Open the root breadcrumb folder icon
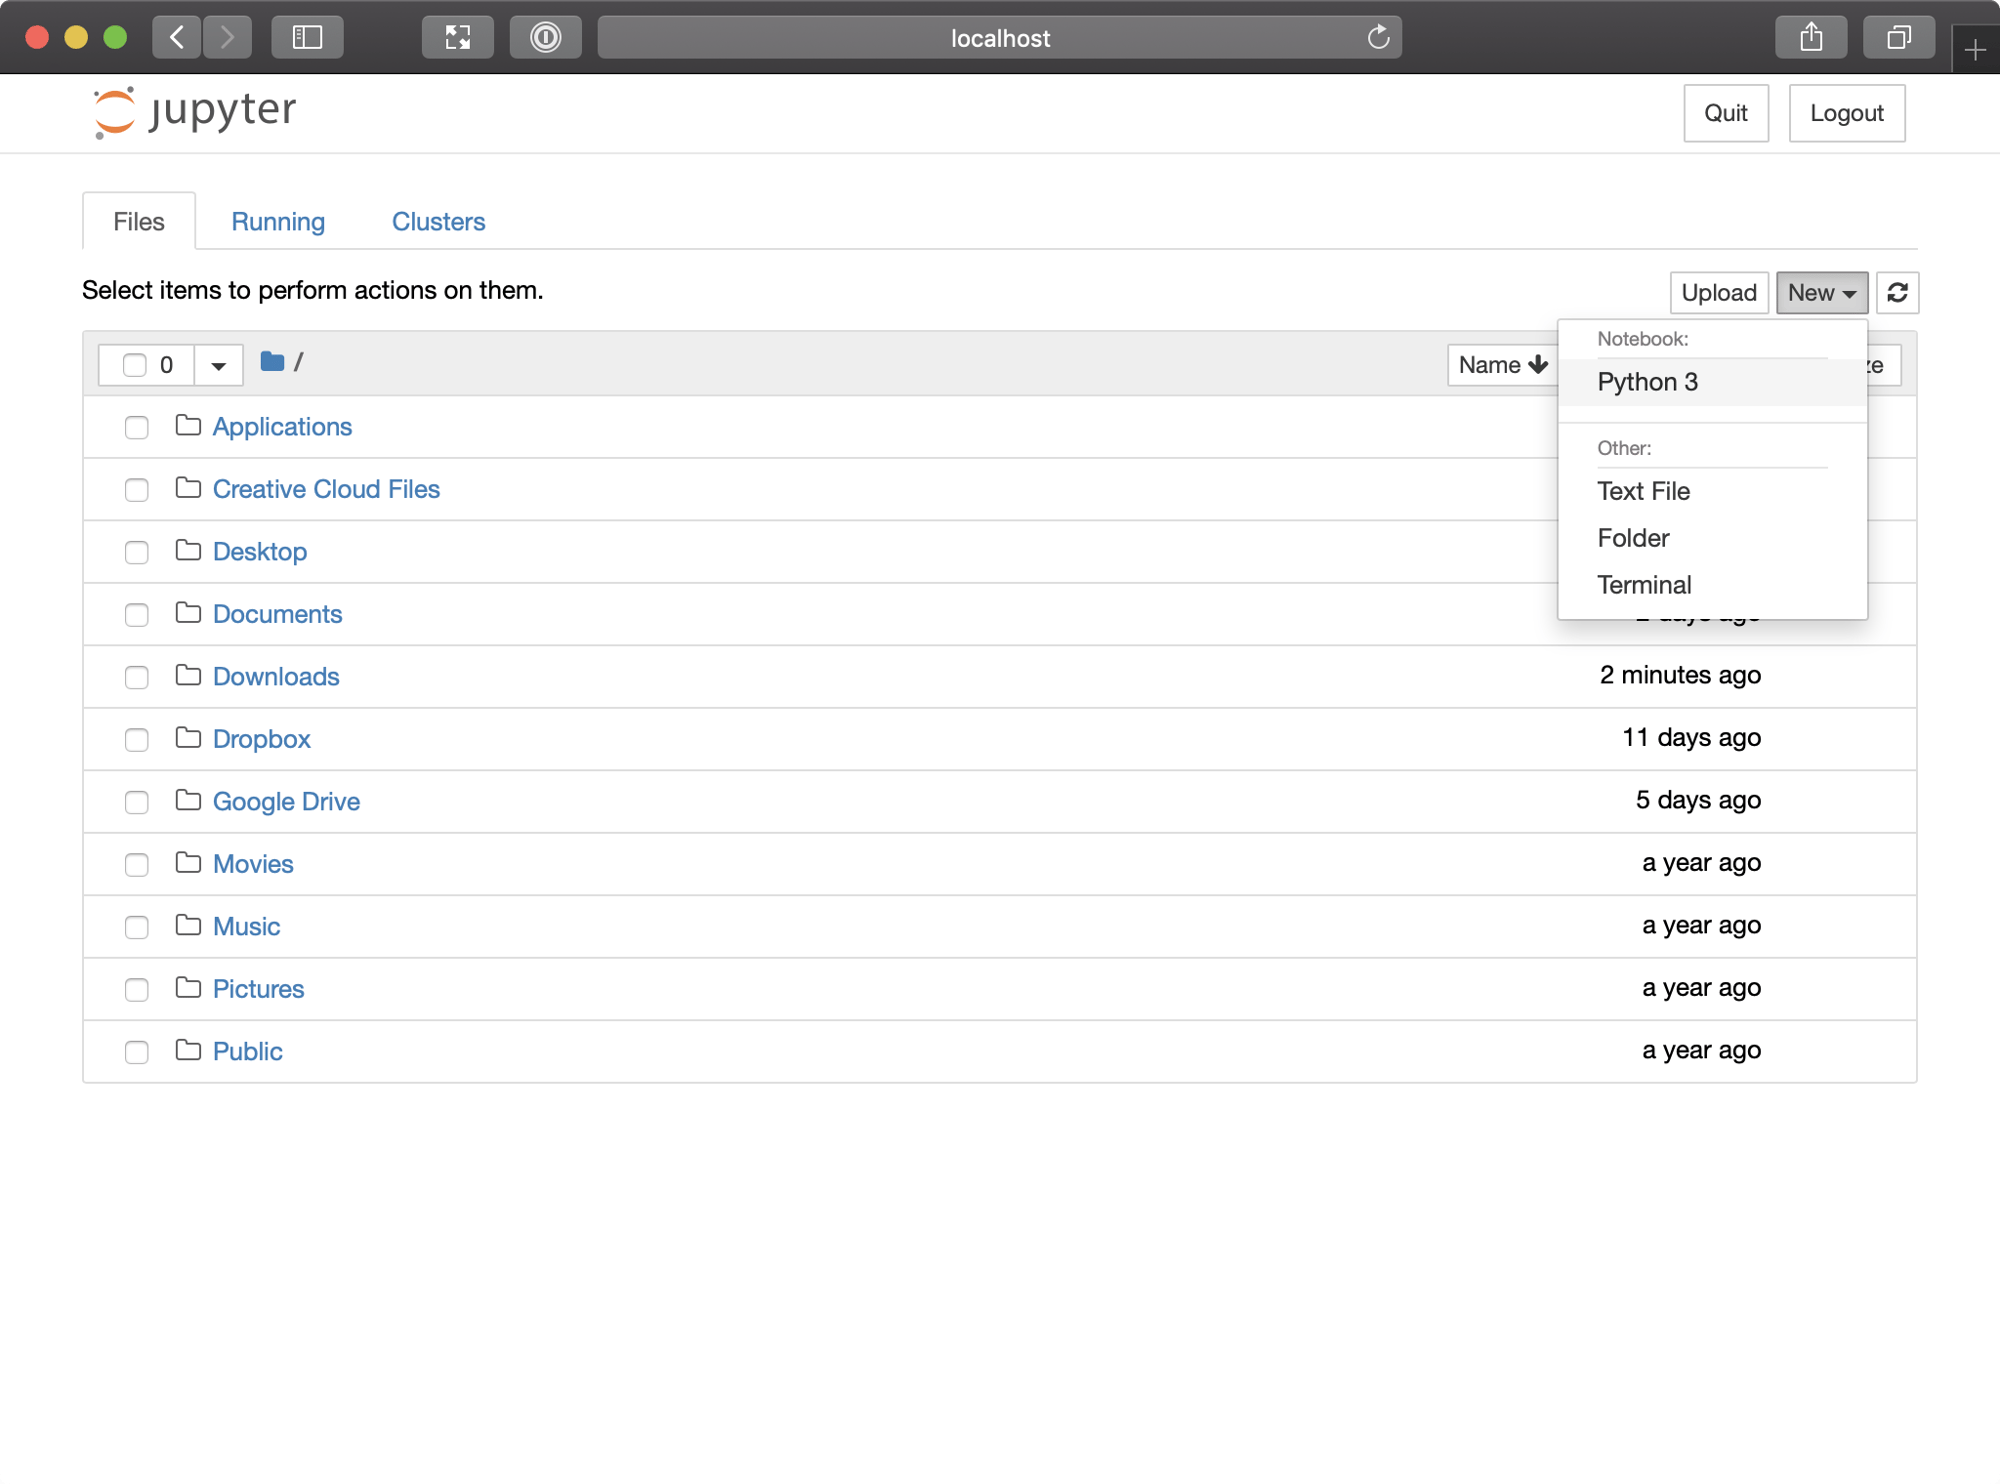The width and height of the screenshot is (2000, 1484). tap(271, 362)
